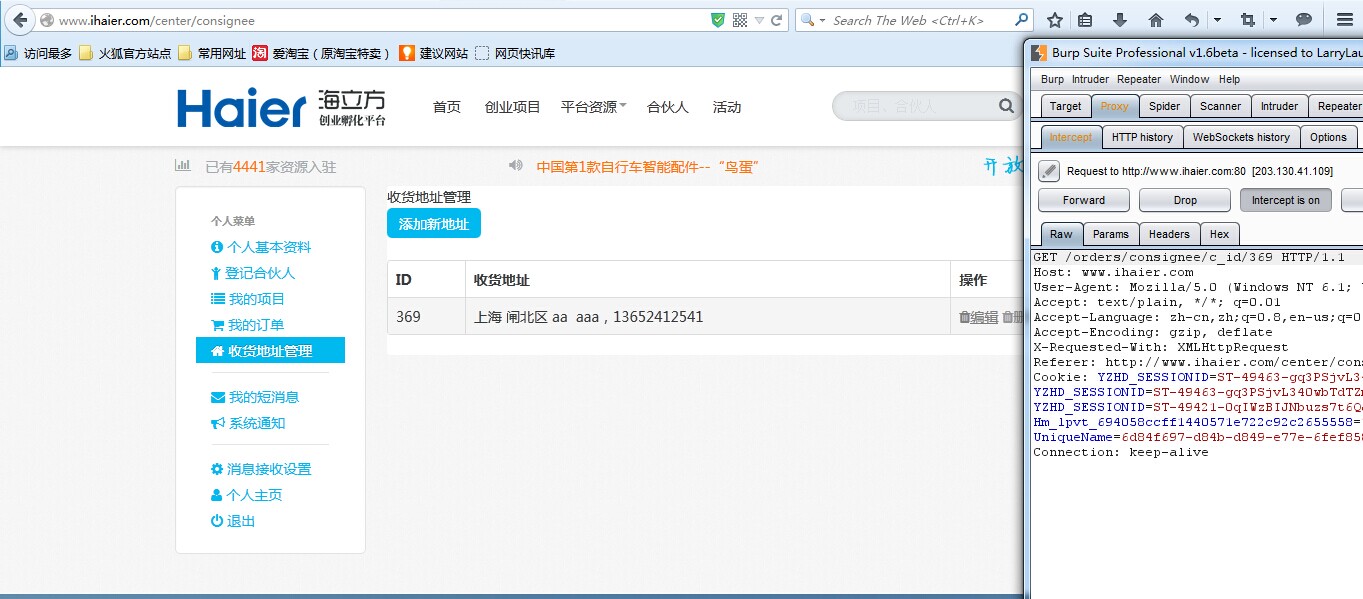Open the Intruder menu in Burp menu bar
The height and width of the screenshot is (599, 1363).
tap(1090, 79)
